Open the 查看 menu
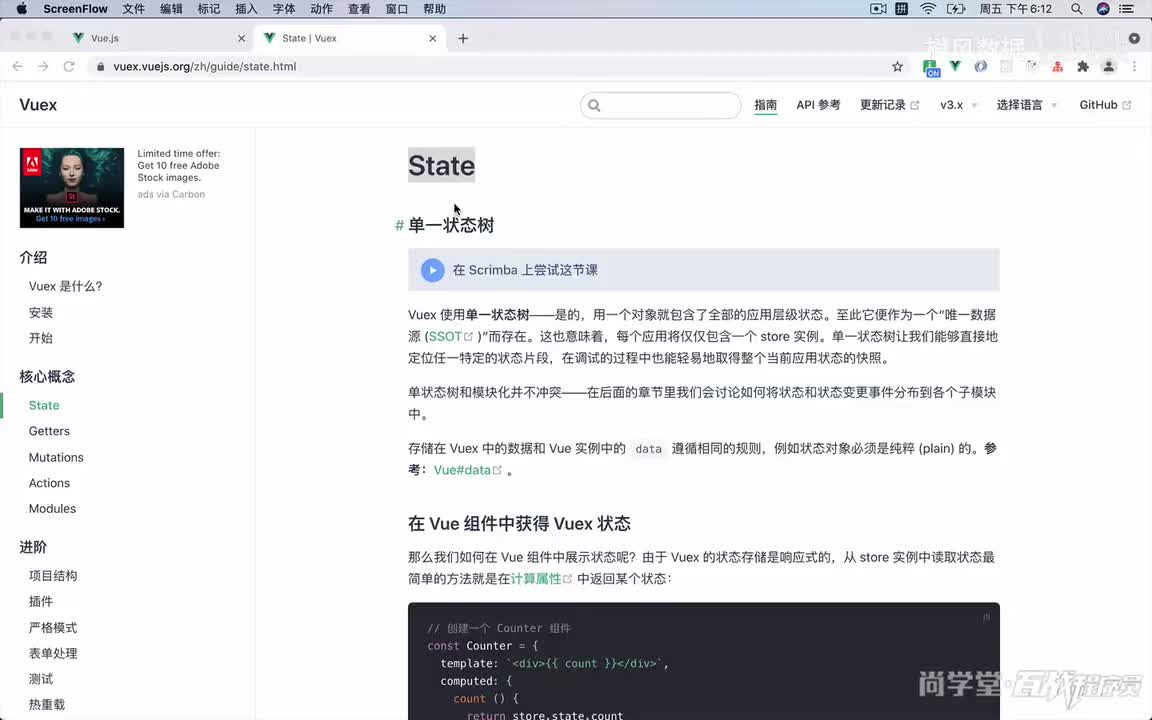 click(x=359, y=9)
